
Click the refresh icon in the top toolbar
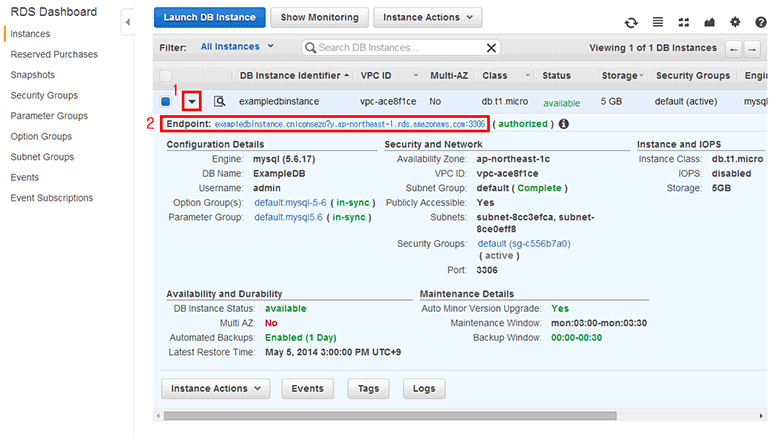point(631,22)
